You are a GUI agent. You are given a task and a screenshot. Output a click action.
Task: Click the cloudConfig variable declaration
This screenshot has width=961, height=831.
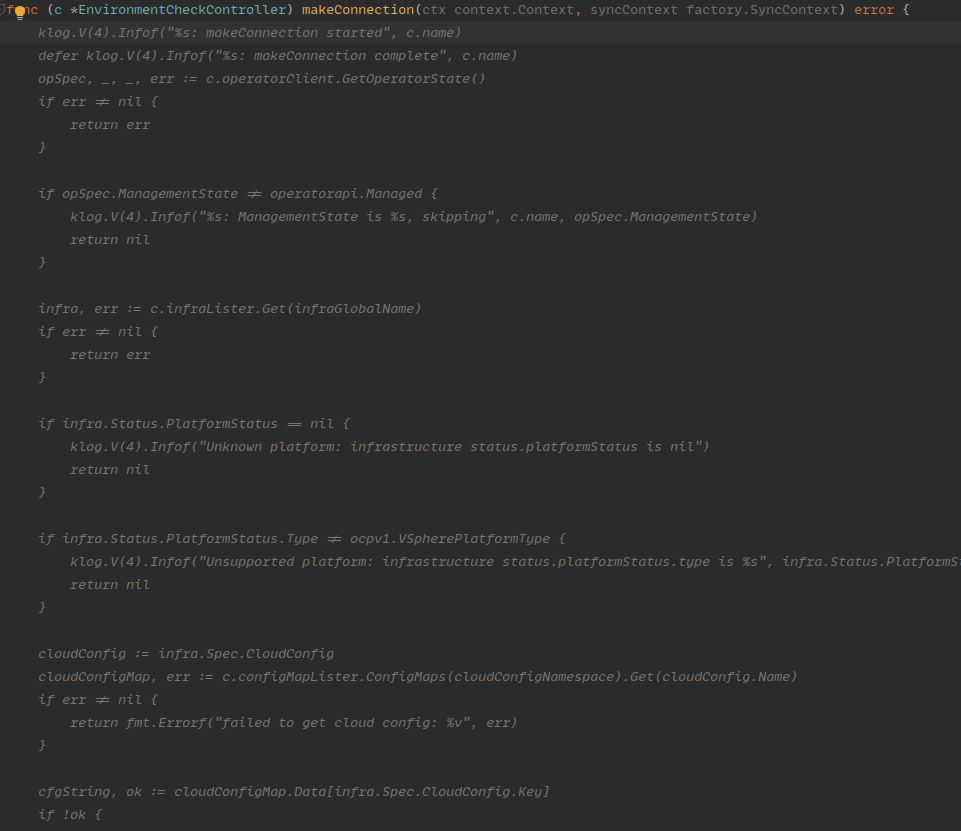(x=82, y=653)
